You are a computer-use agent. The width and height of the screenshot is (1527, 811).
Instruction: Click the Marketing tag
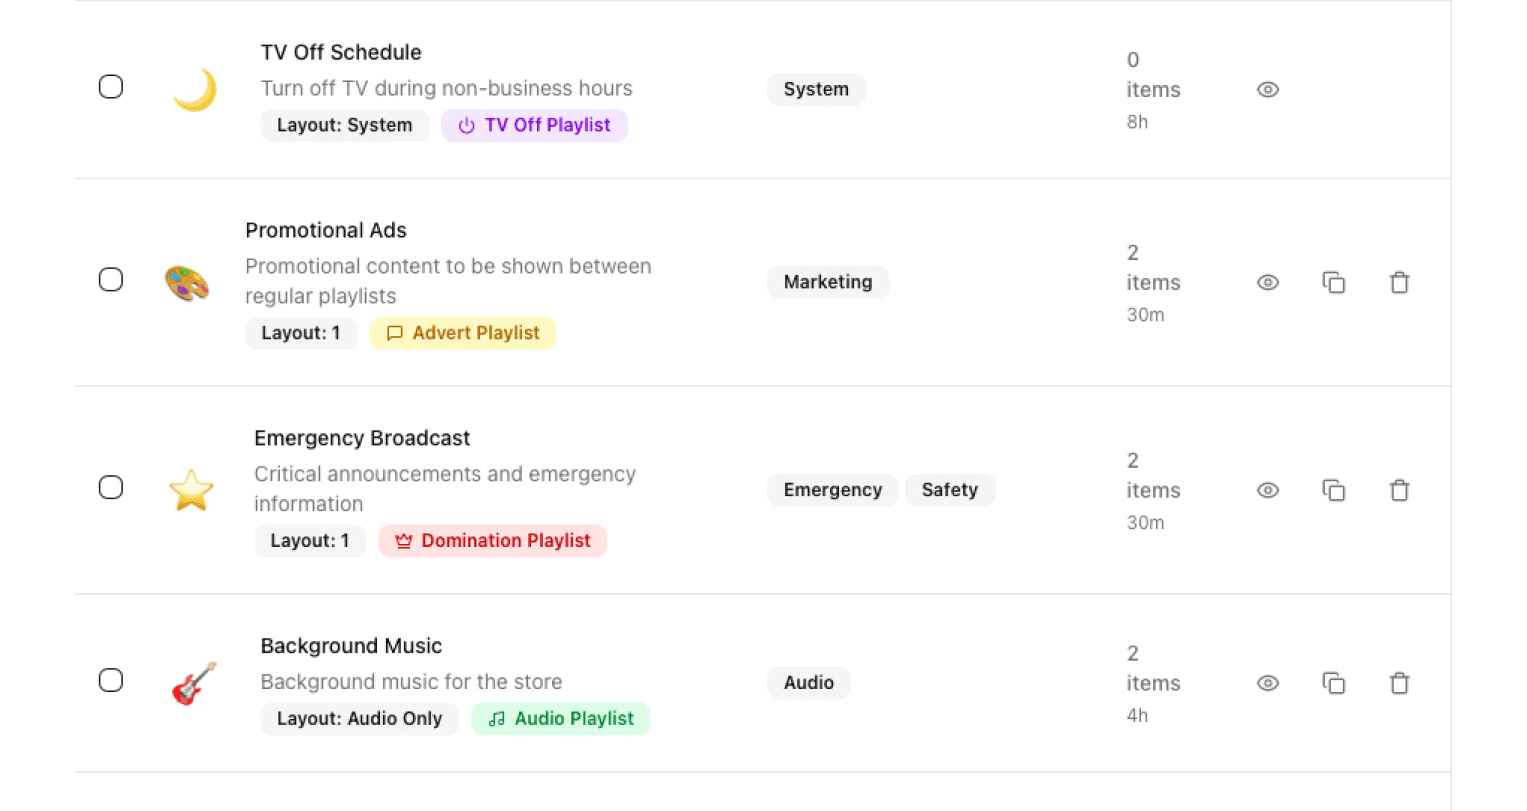[x=827, y=282]
